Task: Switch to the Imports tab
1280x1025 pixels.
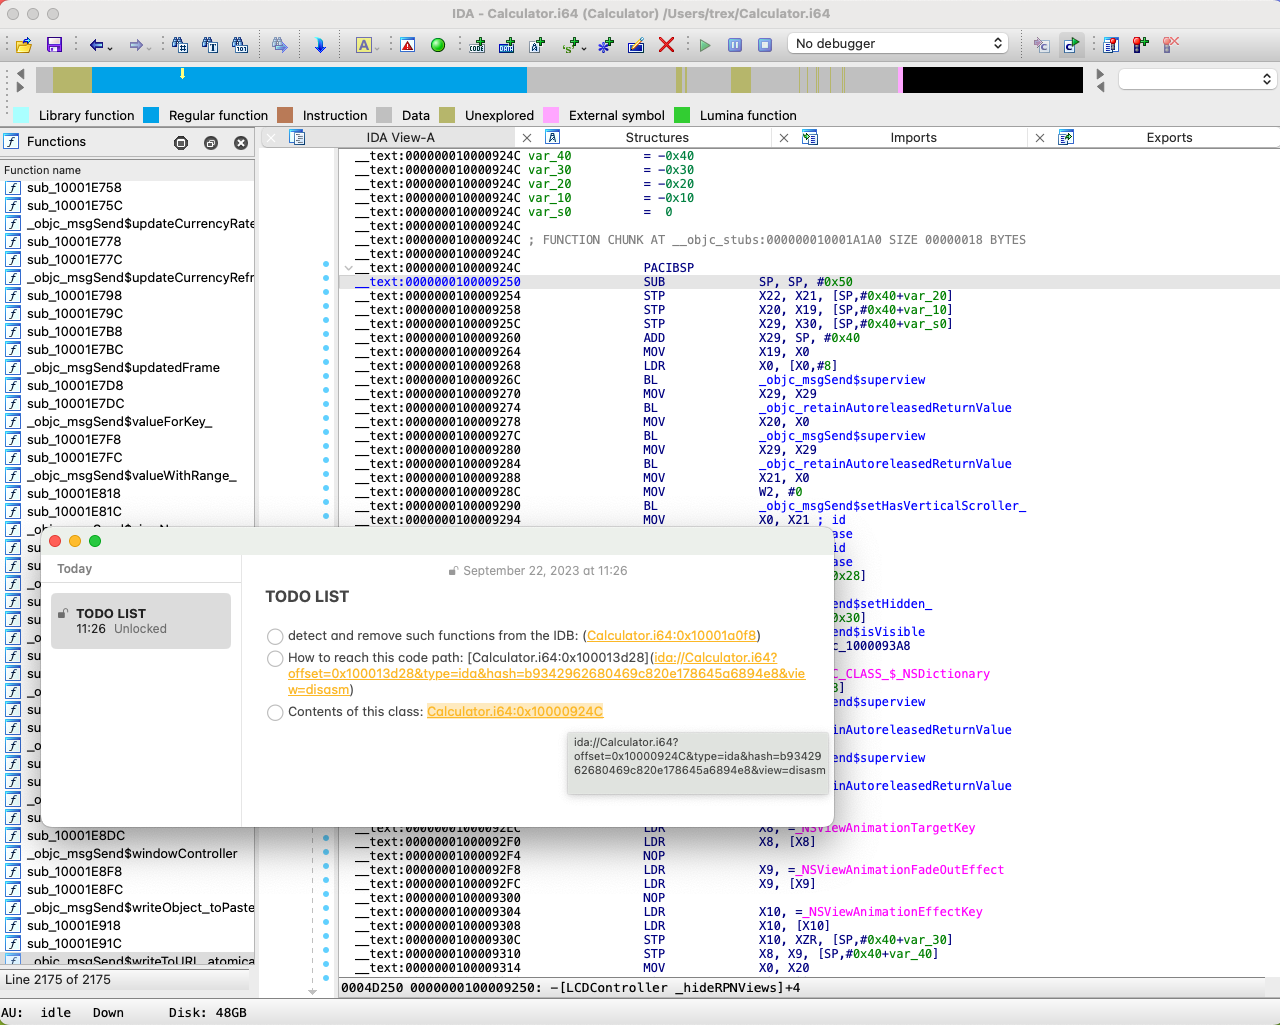Action: coord(913,138)
